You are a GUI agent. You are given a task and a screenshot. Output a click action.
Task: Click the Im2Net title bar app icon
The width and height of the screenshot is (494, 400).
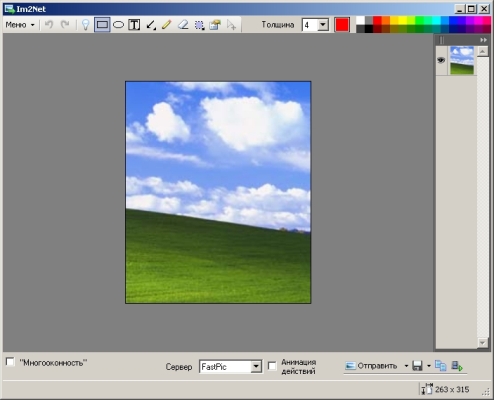click(x=9, y=9)
